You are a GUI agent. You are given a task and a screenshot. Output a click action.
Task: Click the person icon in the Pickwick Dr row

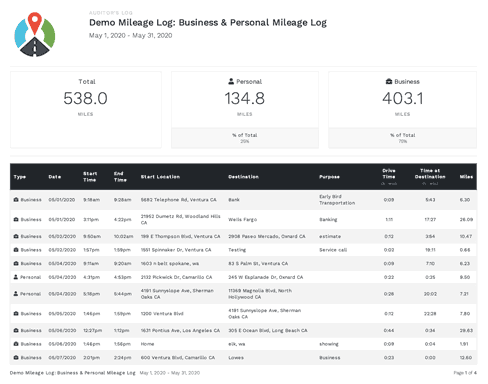point(16,277)
